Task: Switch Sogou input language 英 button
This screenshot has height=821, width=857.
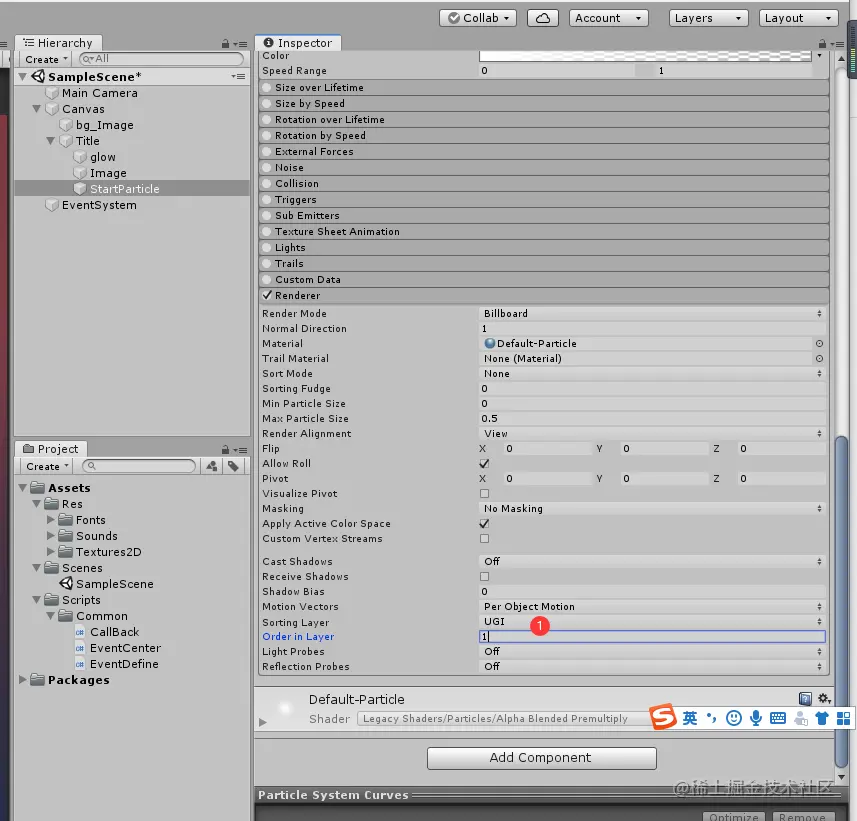Action: (x=690, y=718)
